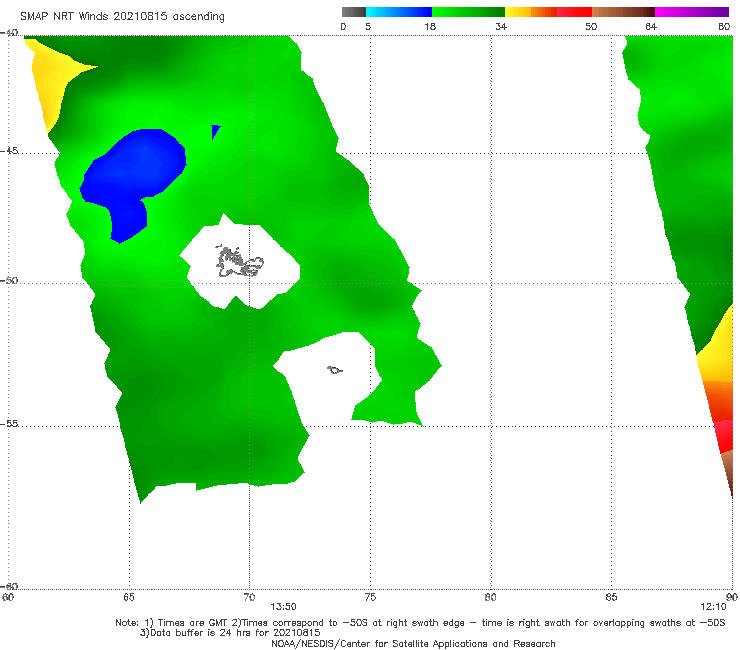Click the NOAA/NESDIS credit line
Viewport: 740px width, 650px height.
click(x=413, y=643)
